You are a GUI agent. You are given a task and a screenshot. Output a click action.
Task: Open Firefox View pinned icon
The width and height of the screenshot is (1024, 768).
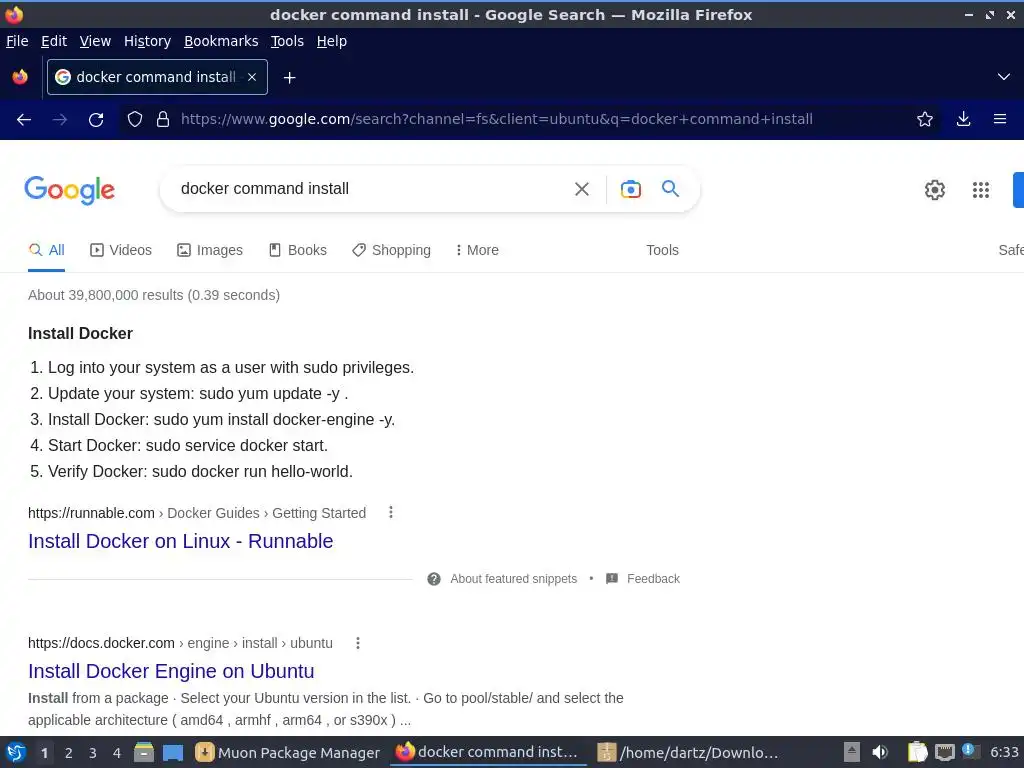click(x=20, y=77)
